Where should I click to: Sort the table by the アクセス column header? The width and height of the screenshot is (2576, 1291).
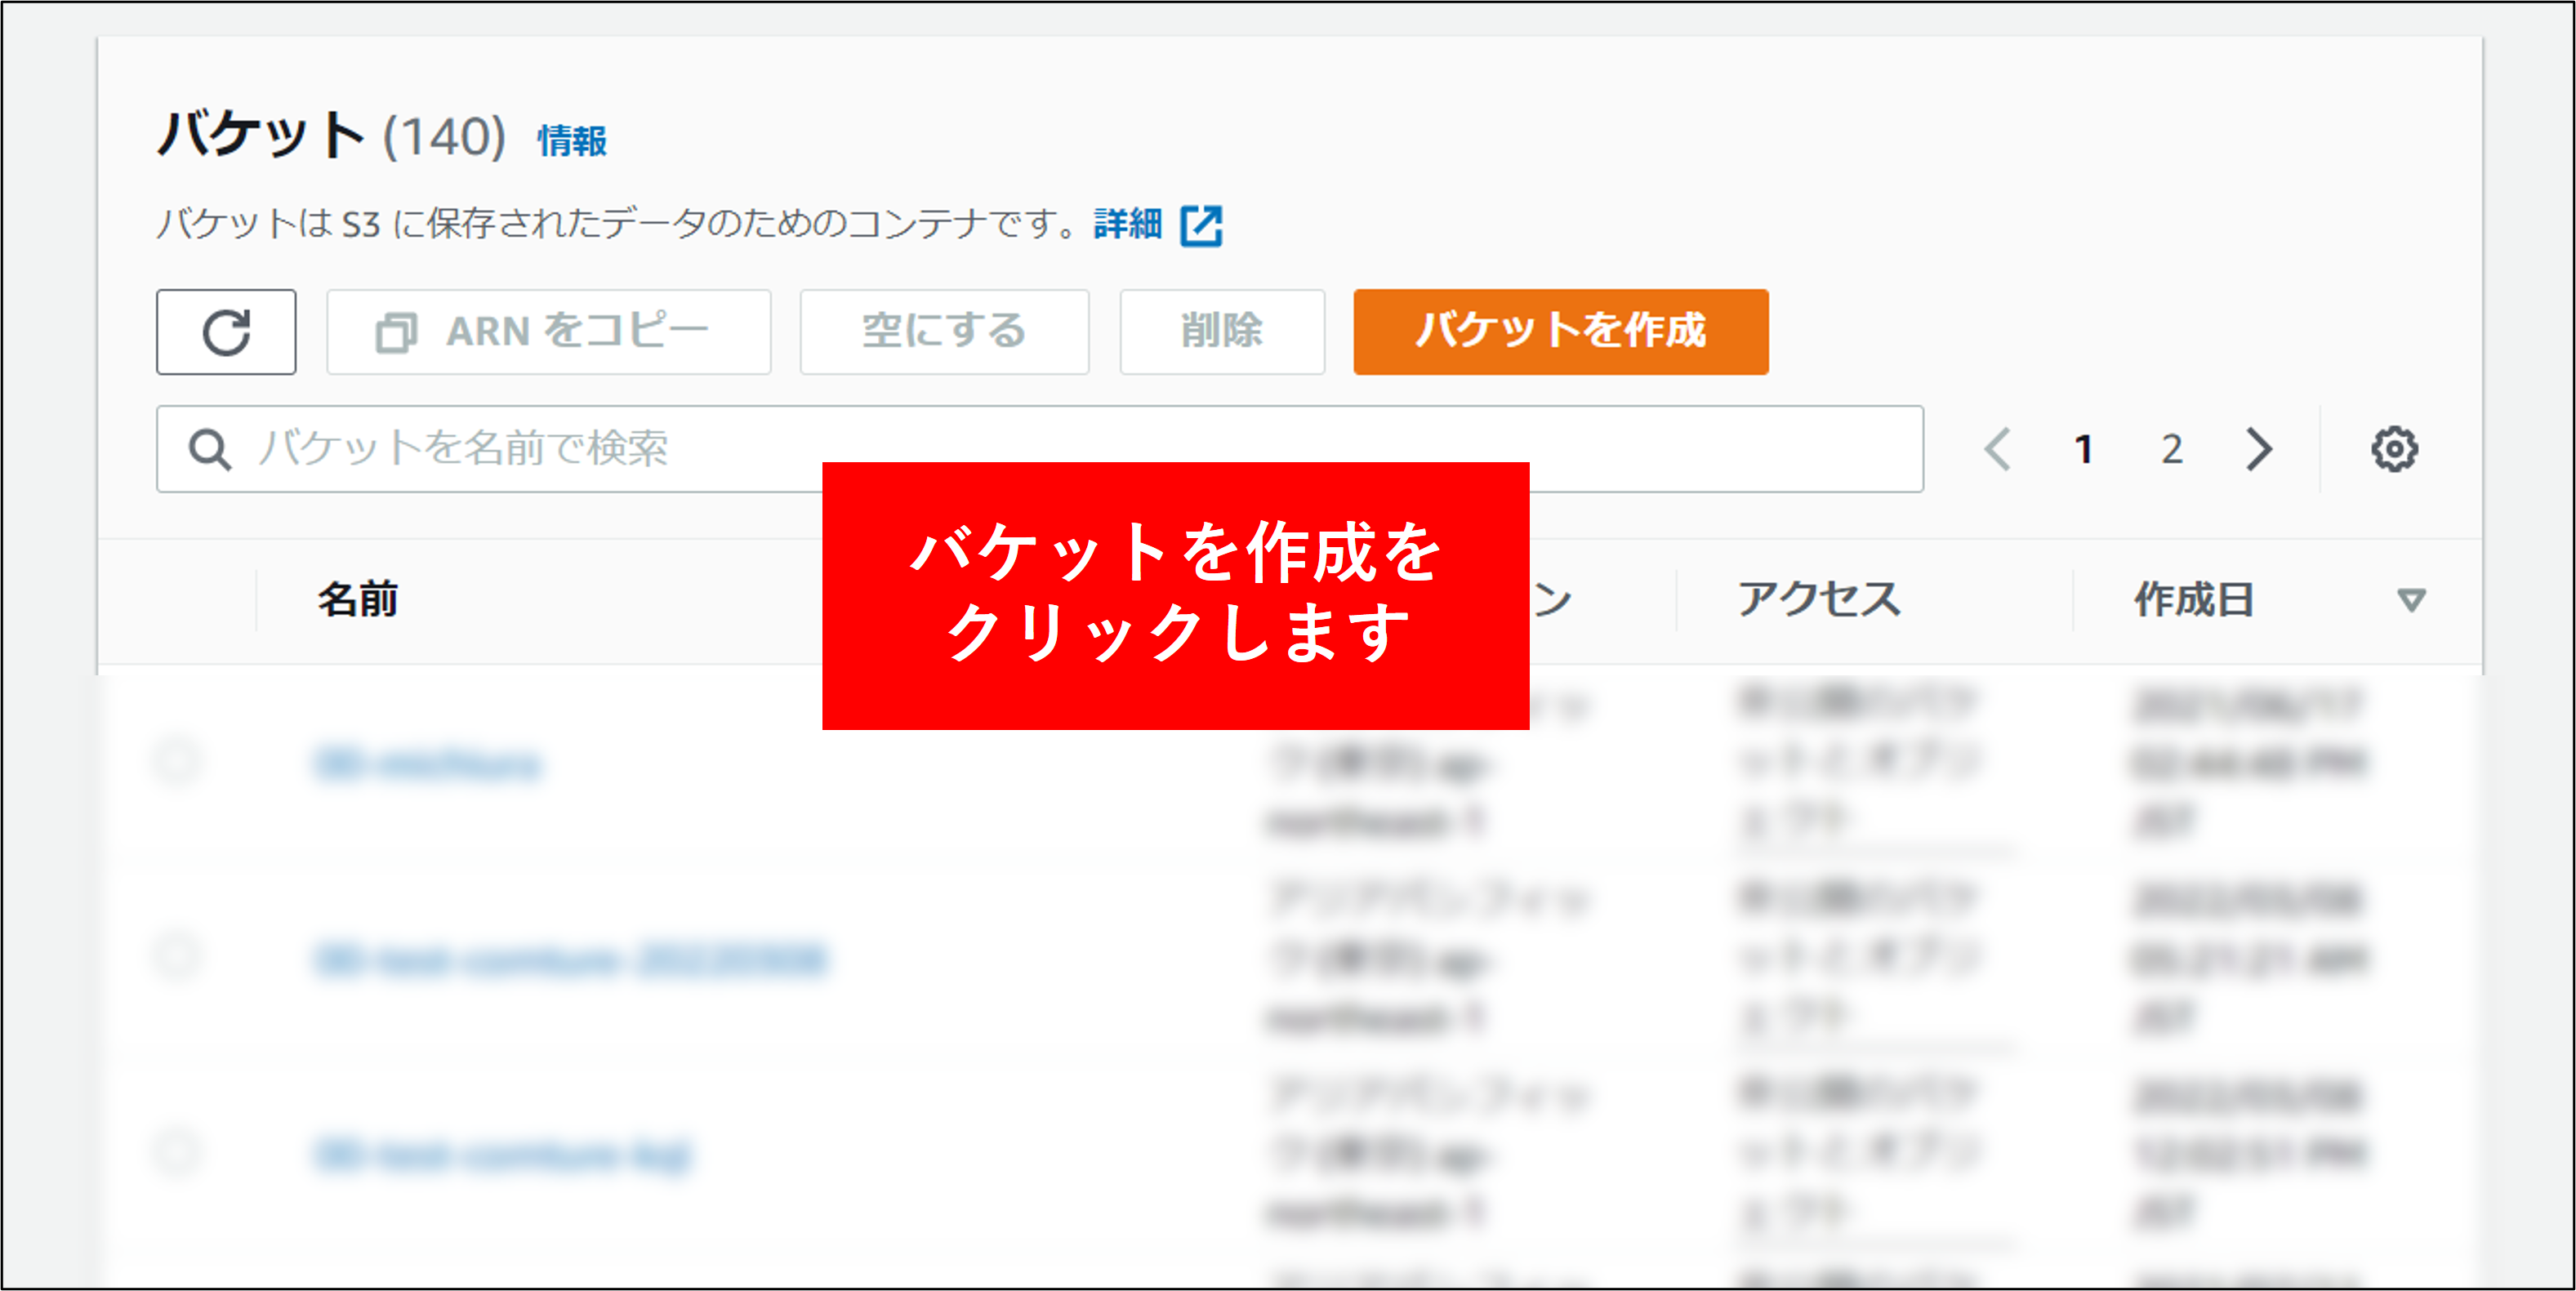(1818, 600)
